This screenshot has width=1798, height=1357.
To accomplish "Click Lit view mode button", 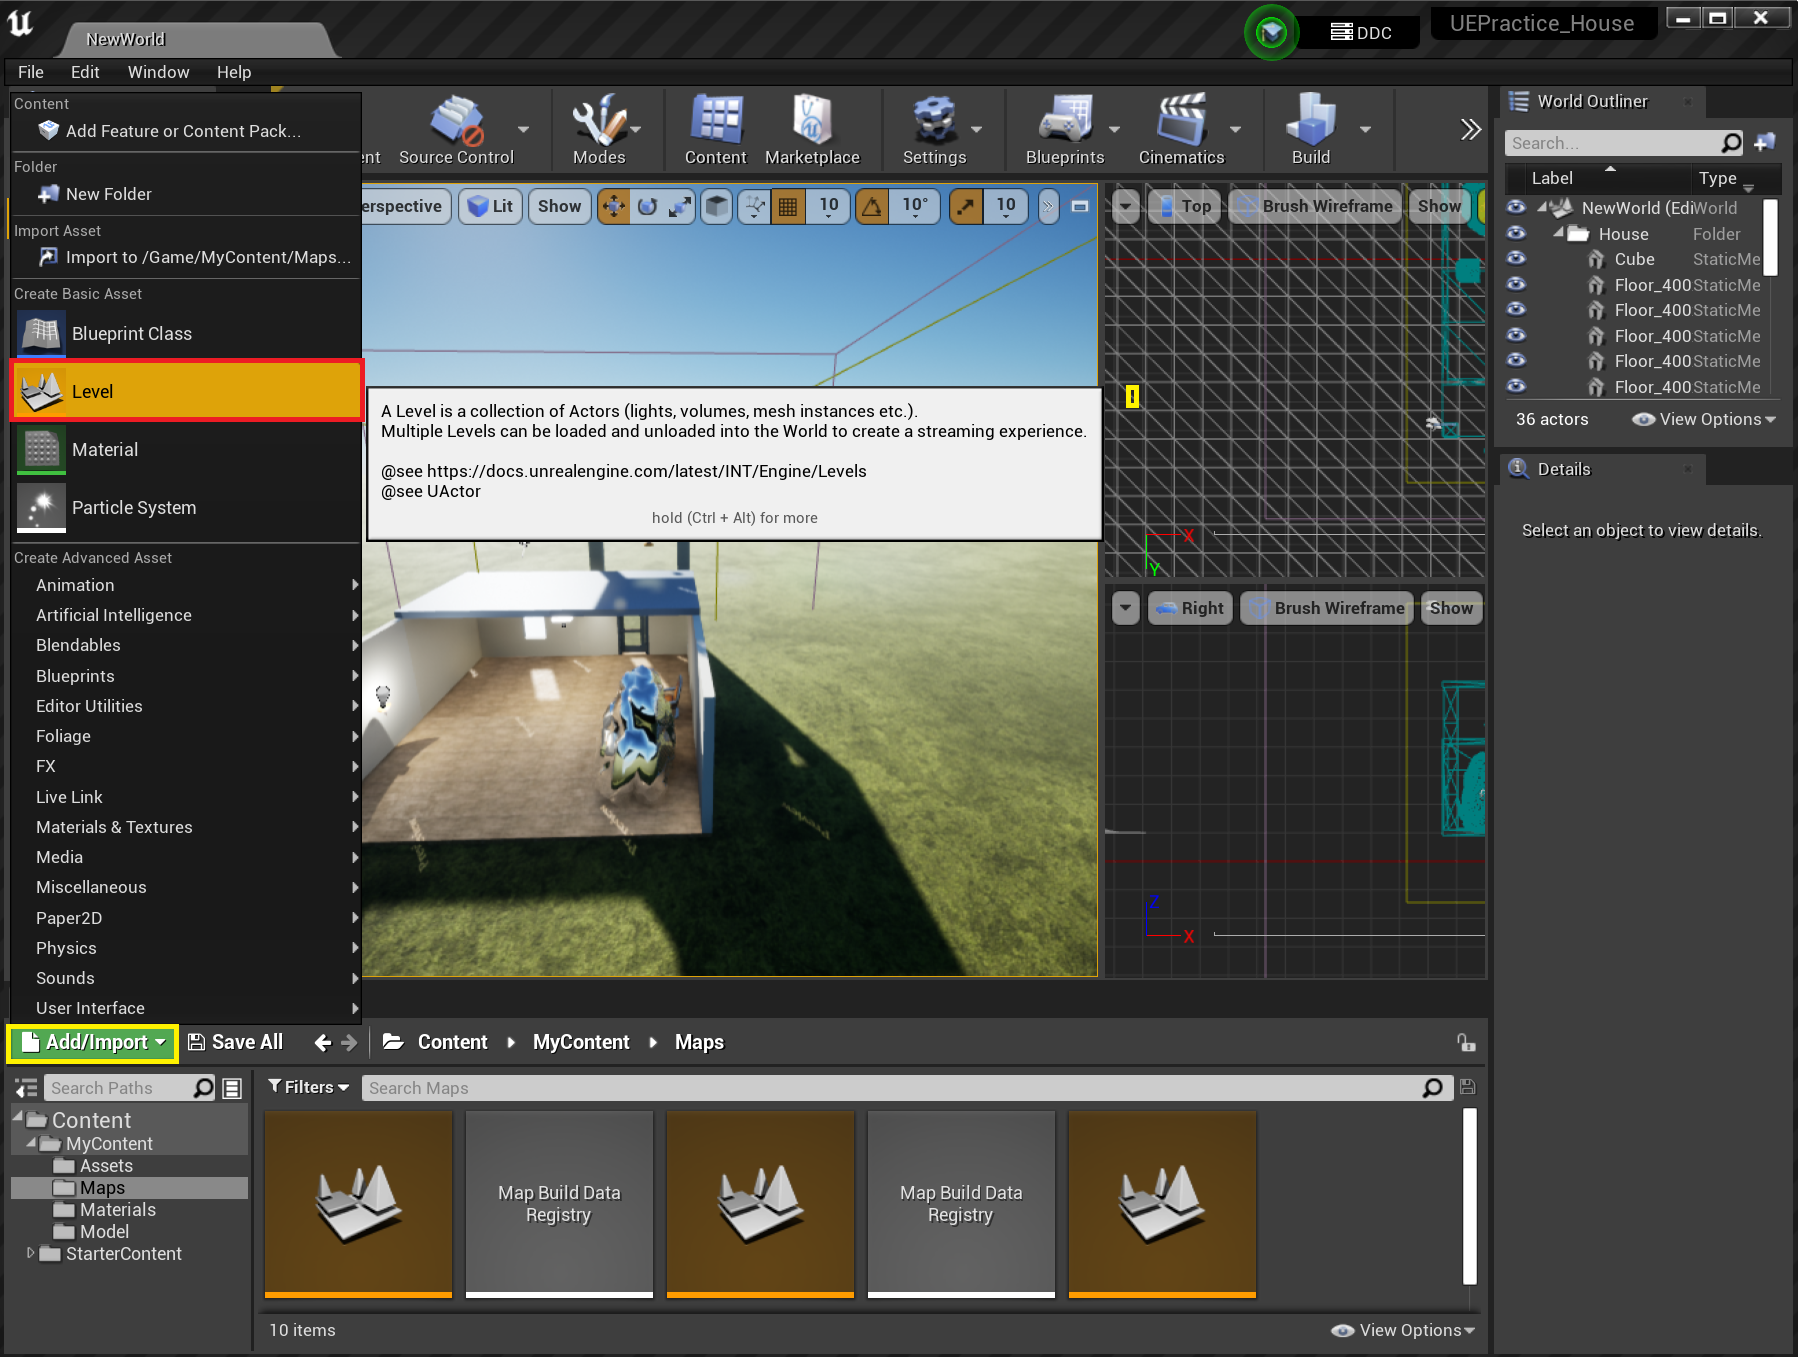I will point(491,206).
